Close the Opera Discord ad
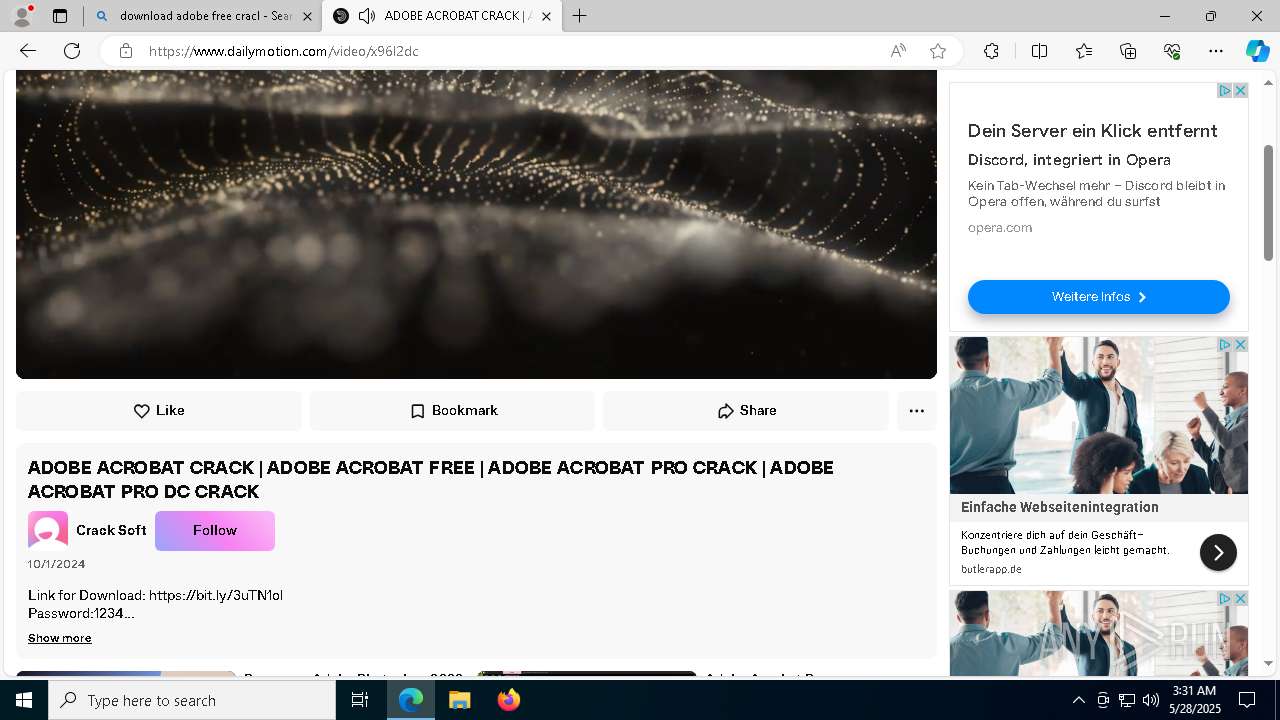 (x=1240, y=91)
